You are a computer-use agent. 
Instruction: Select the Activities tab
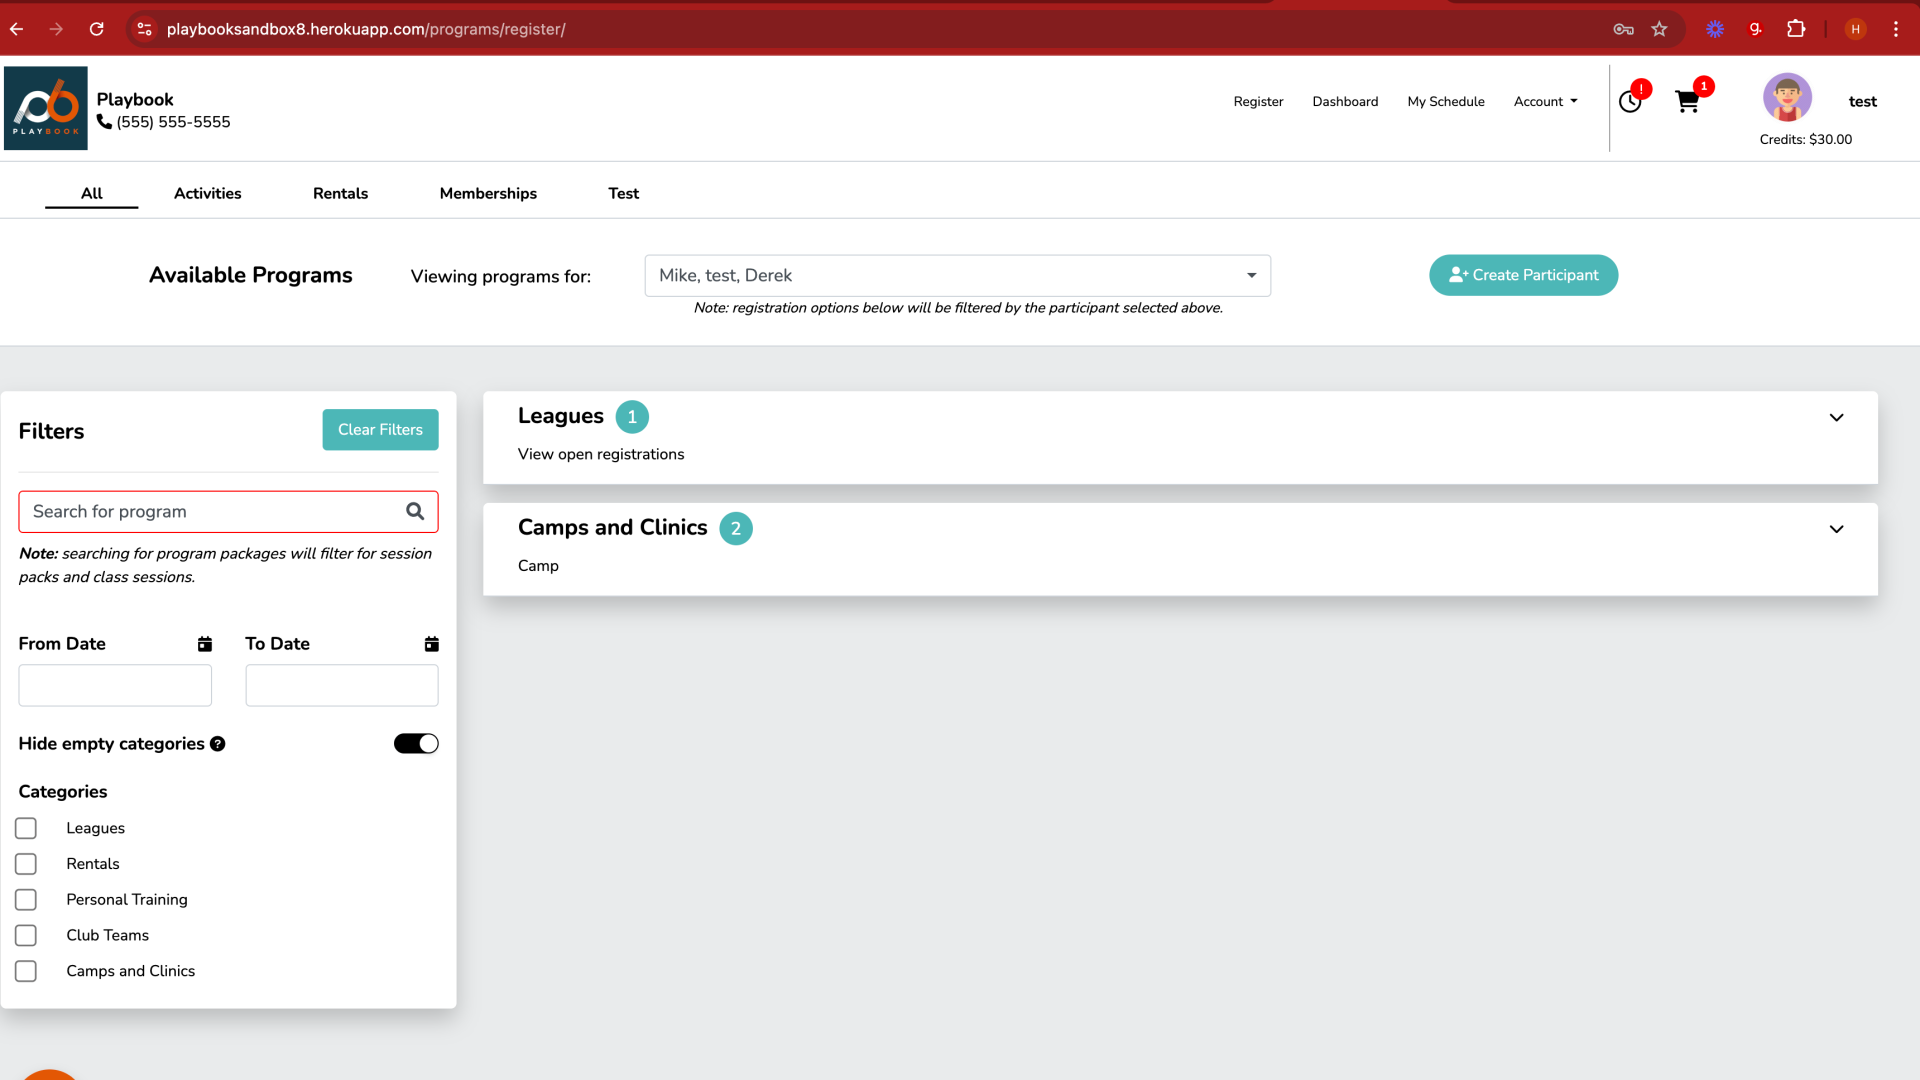(207, 193)
